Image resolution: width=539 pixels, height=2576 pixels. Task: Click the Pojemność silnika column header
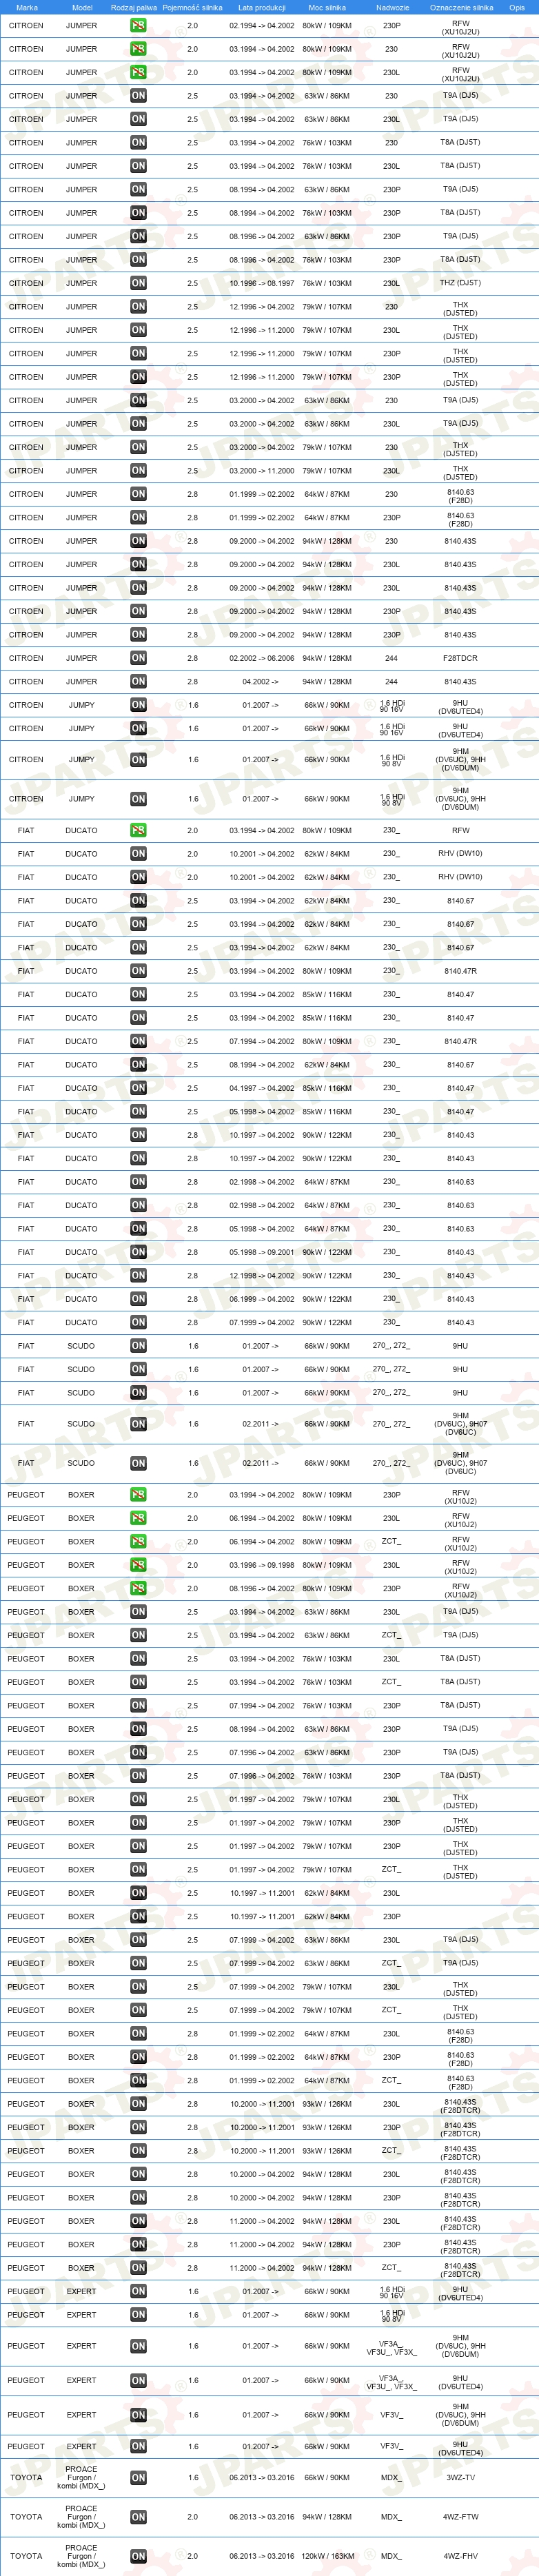192,7
